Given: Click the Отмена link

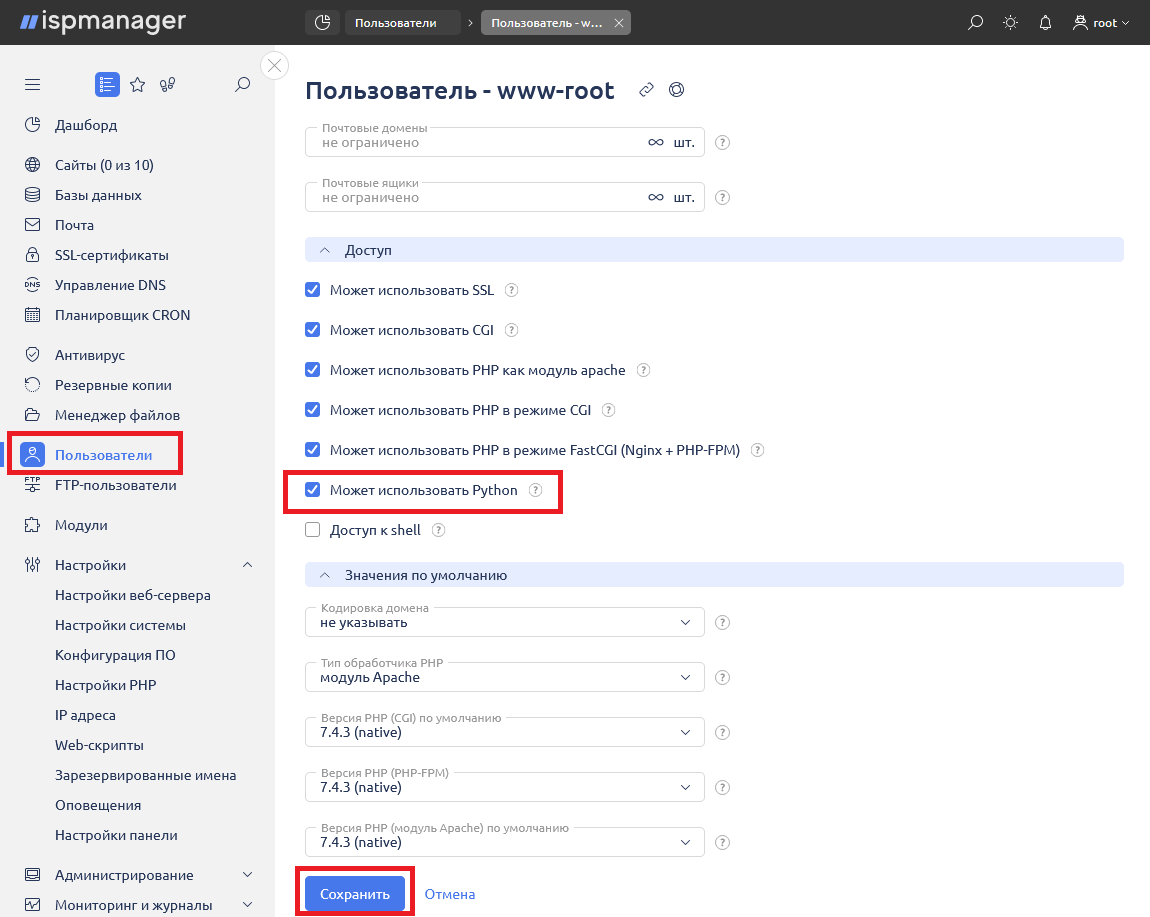Looking at the screenshot, I should pos(449,894).
